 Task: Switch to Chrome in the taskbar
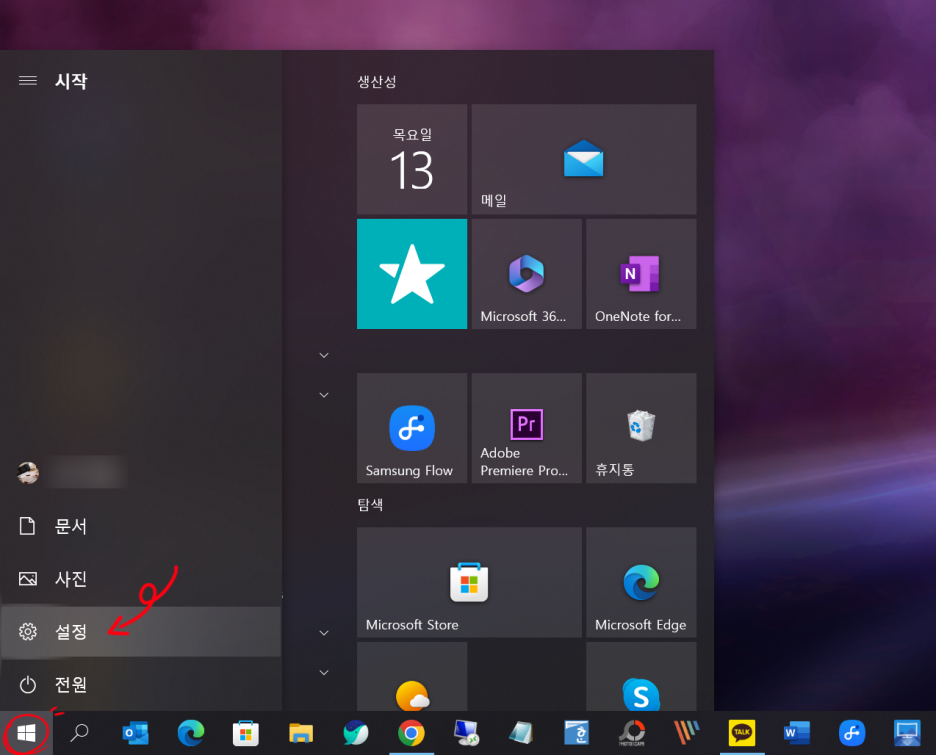tap(411, 733)
